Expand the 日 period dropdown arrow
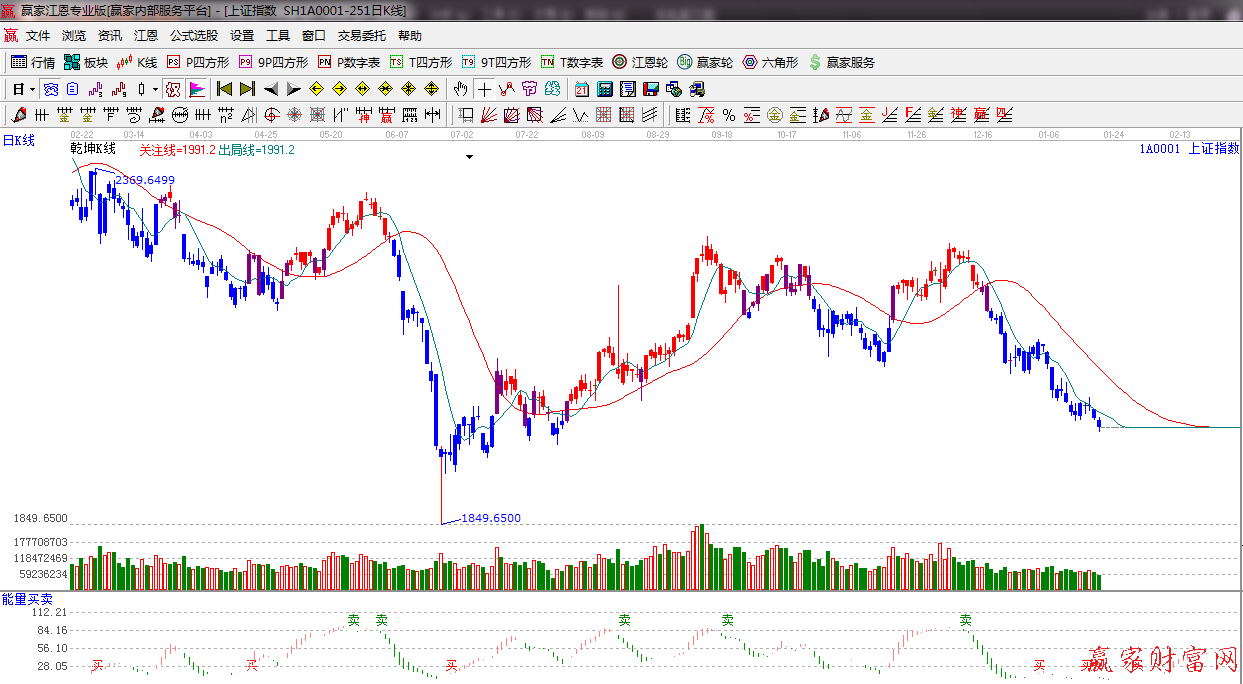This screenshot has width=1243, height=684. click(32, 89)
